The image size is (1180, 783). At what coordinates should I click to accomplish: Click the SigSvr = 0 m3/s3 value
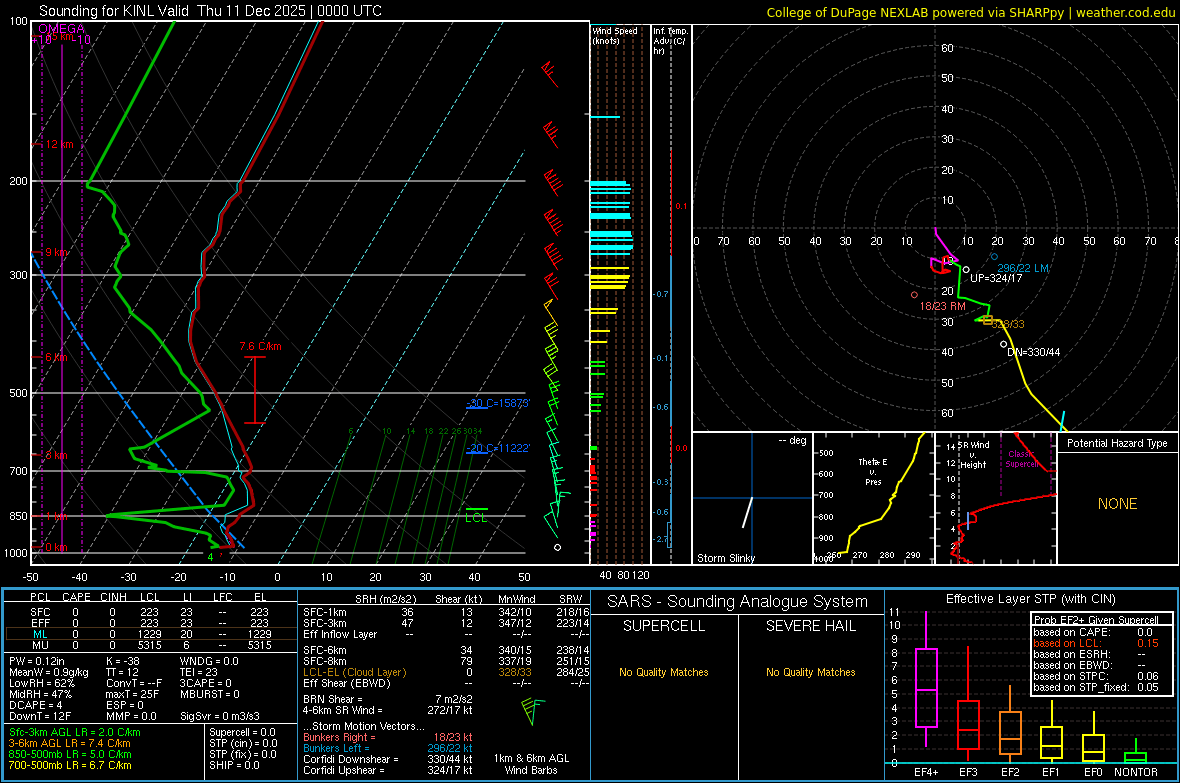coord(220,716)
